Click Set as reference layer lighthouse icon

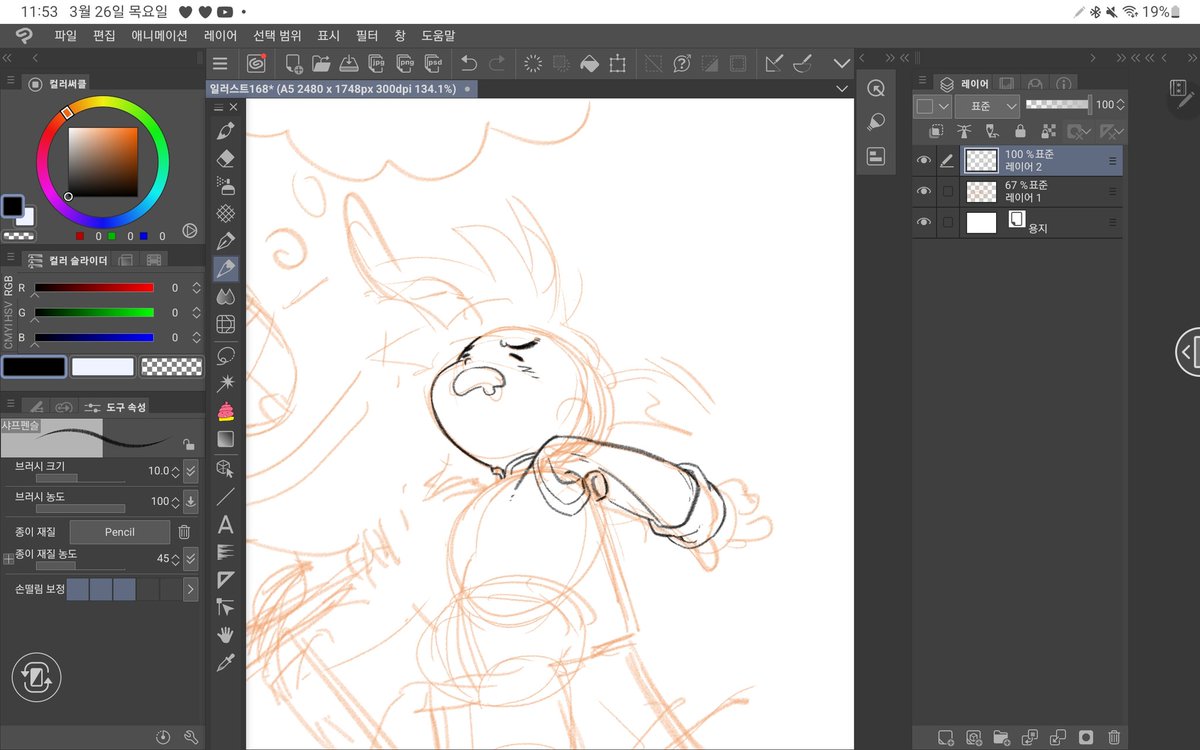click(x=964, y=131)
